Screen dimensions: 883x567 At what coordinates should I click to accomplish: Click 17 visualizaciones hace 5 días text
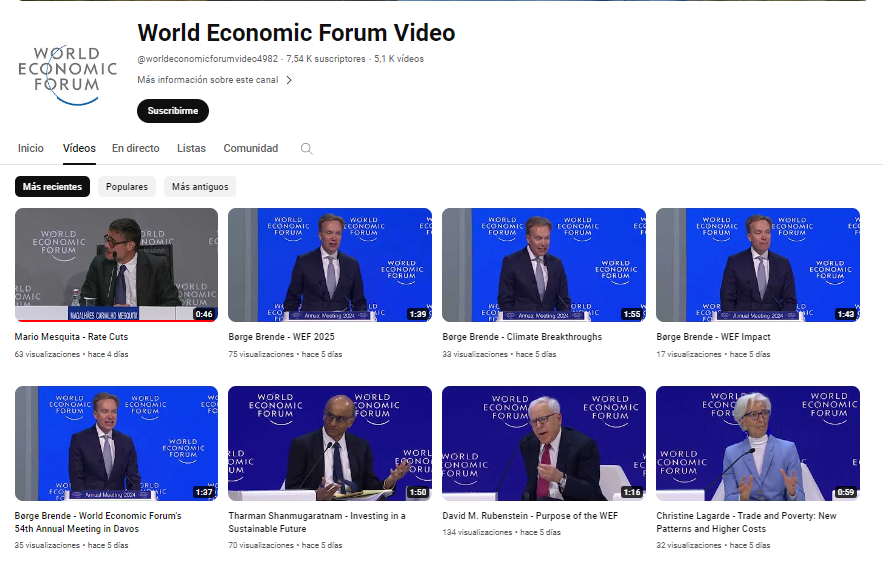(713, 354)
